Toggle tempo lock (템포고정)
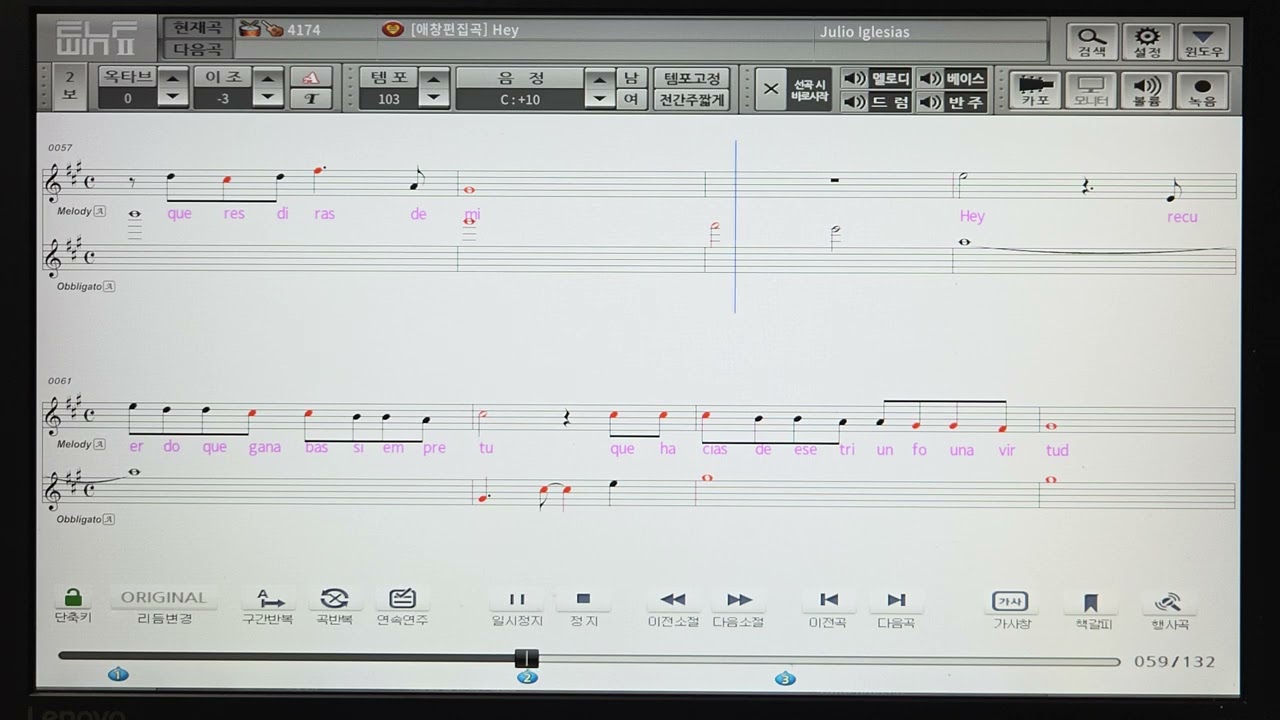The image size is (1280, 720). pos(691,78)
